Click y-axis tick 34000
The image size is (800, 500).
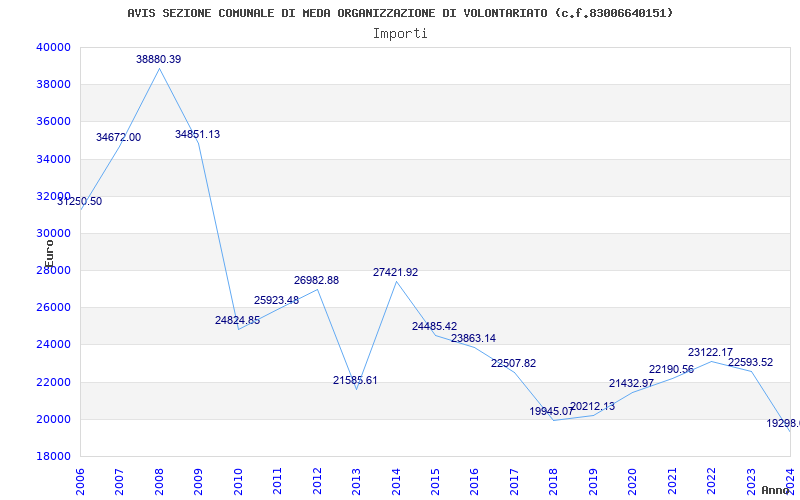pyautogui.click(x=53, y=159)
